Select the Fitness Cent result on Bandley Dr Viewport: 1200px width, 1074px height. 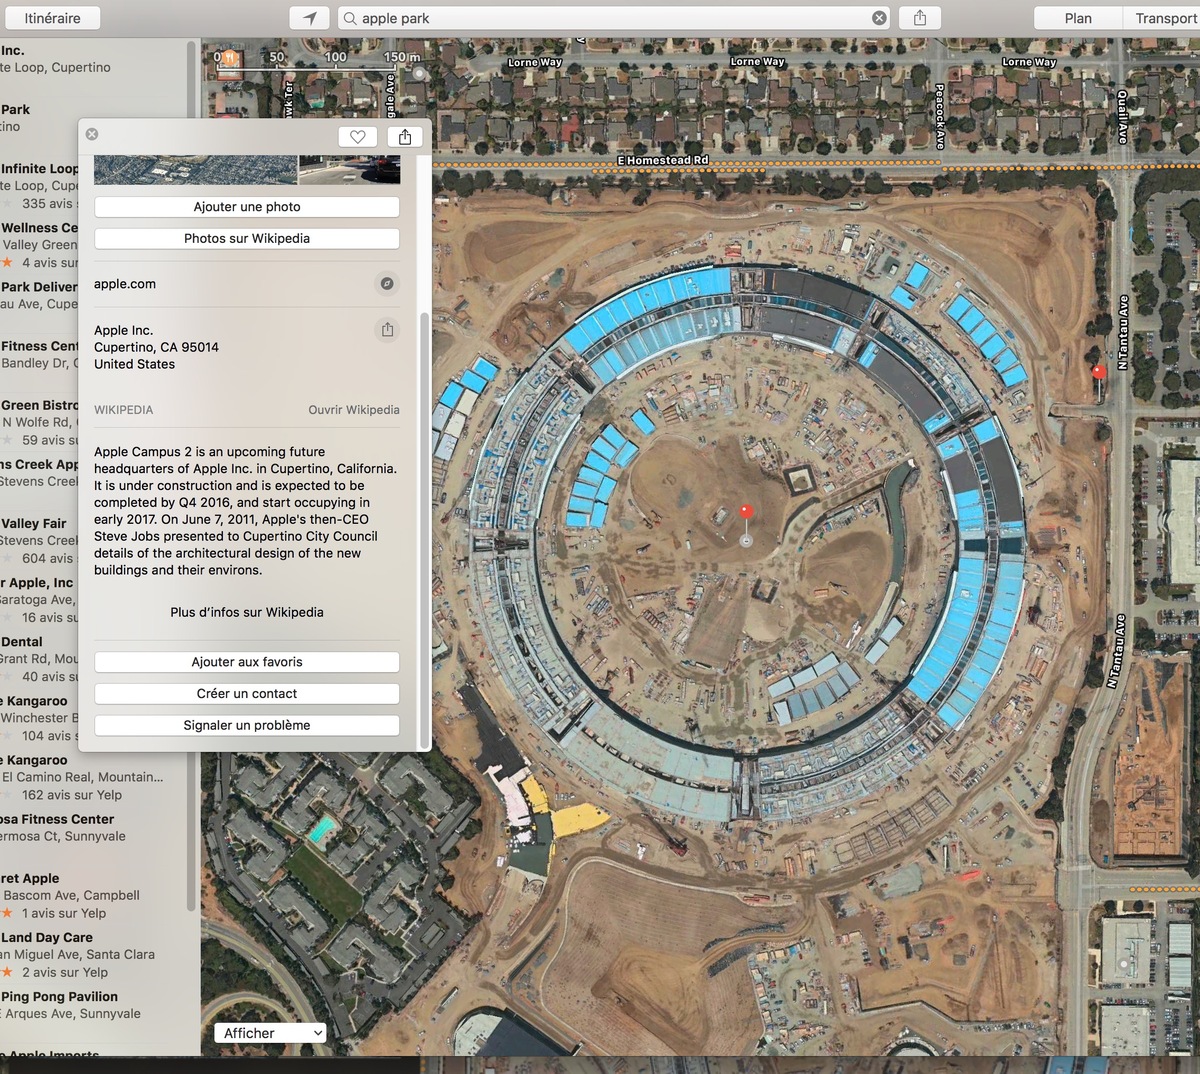click(40, 355)
